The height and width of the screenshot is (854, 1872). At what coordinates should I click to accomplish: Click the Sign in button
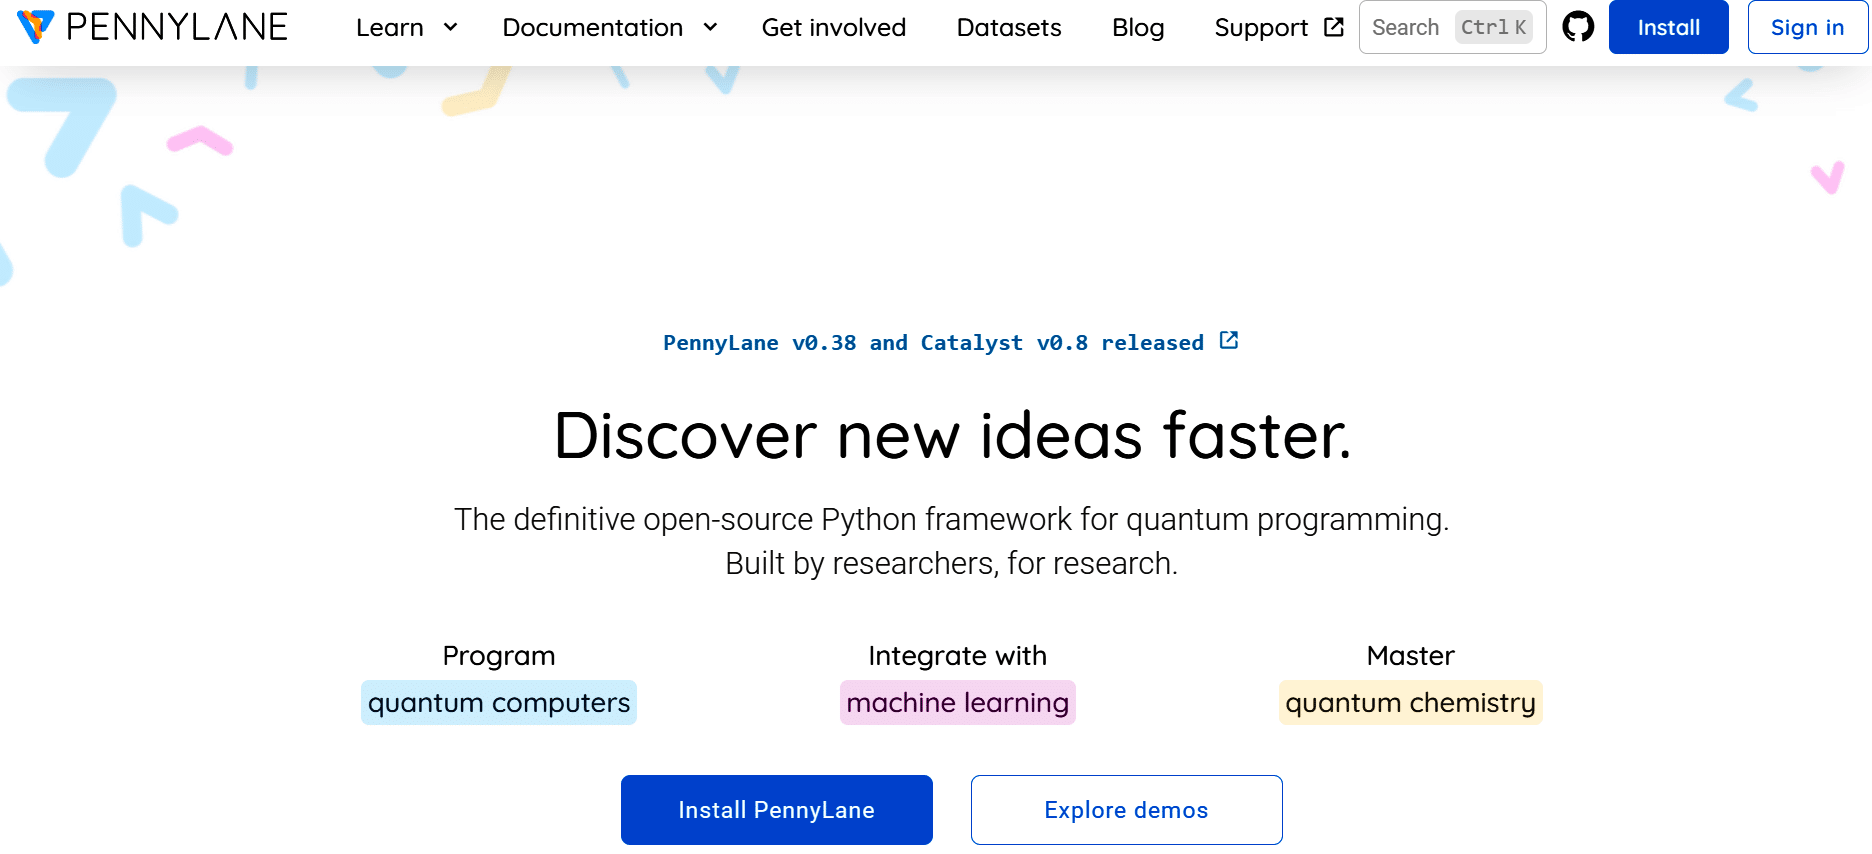point(1807,27)
